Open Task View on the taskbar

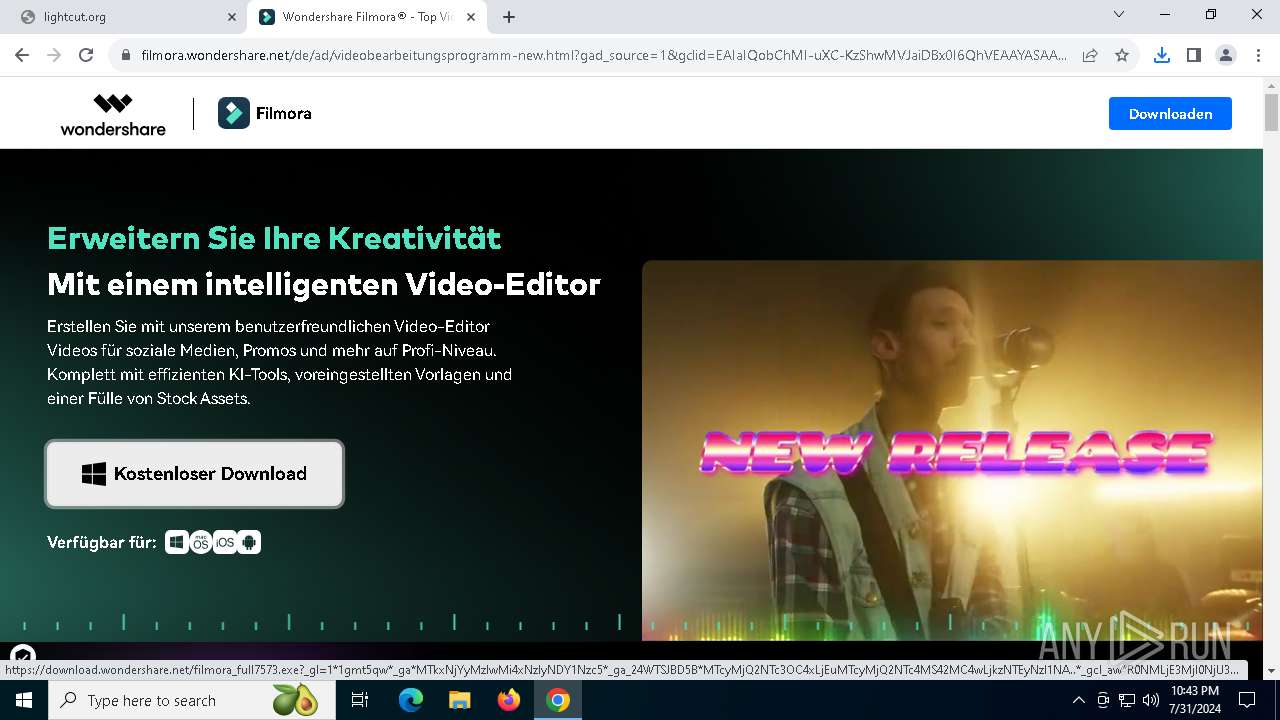click(360, 700)
